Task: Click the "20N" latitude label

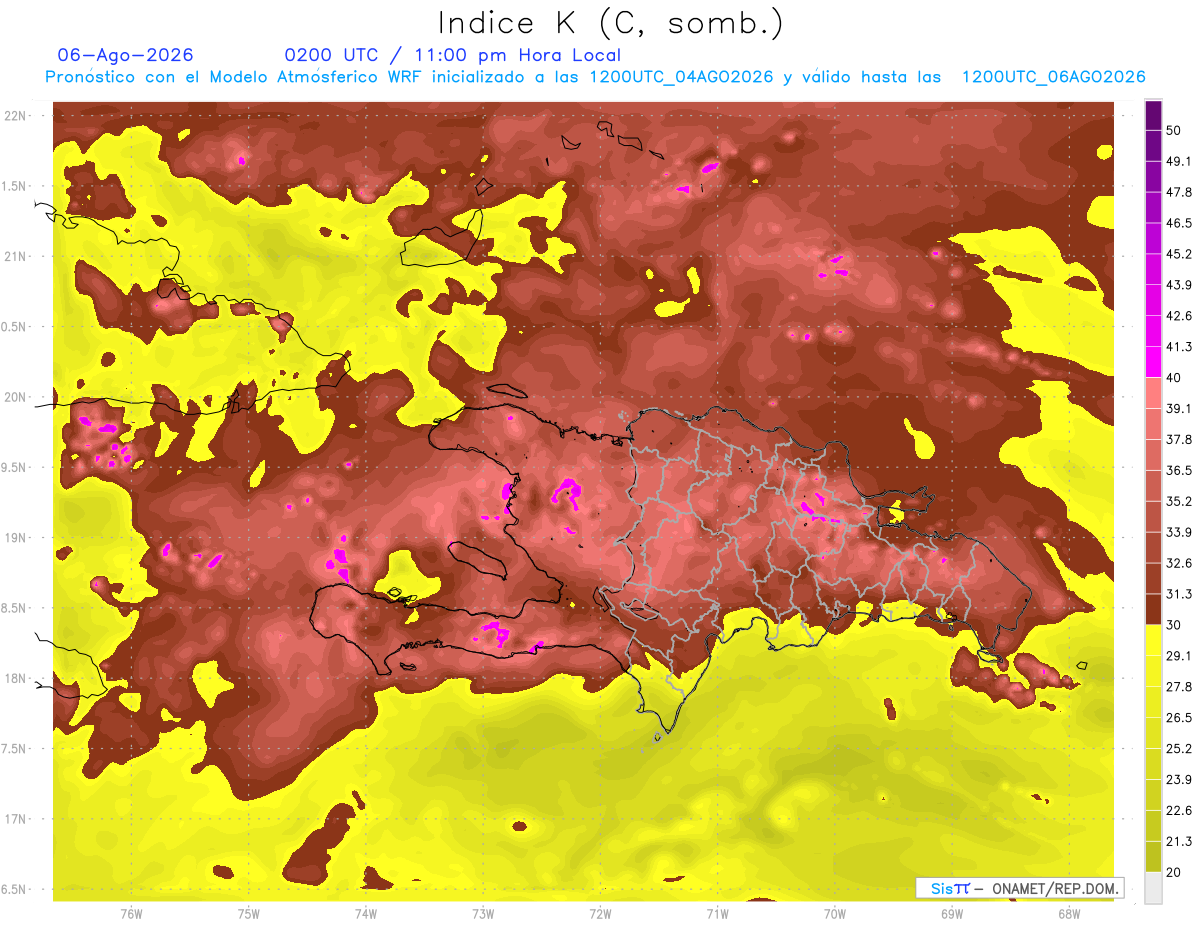Action: click(x=15, y=397)
